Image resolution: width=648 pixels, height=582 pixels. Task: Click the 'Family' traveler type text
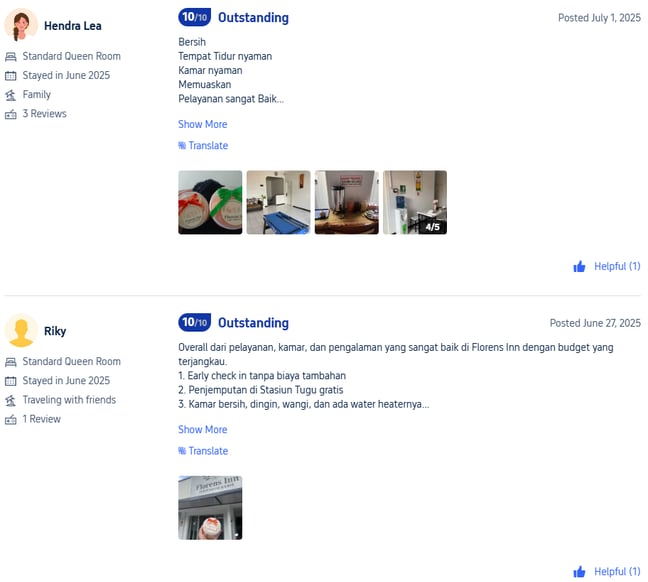[36, 95]
